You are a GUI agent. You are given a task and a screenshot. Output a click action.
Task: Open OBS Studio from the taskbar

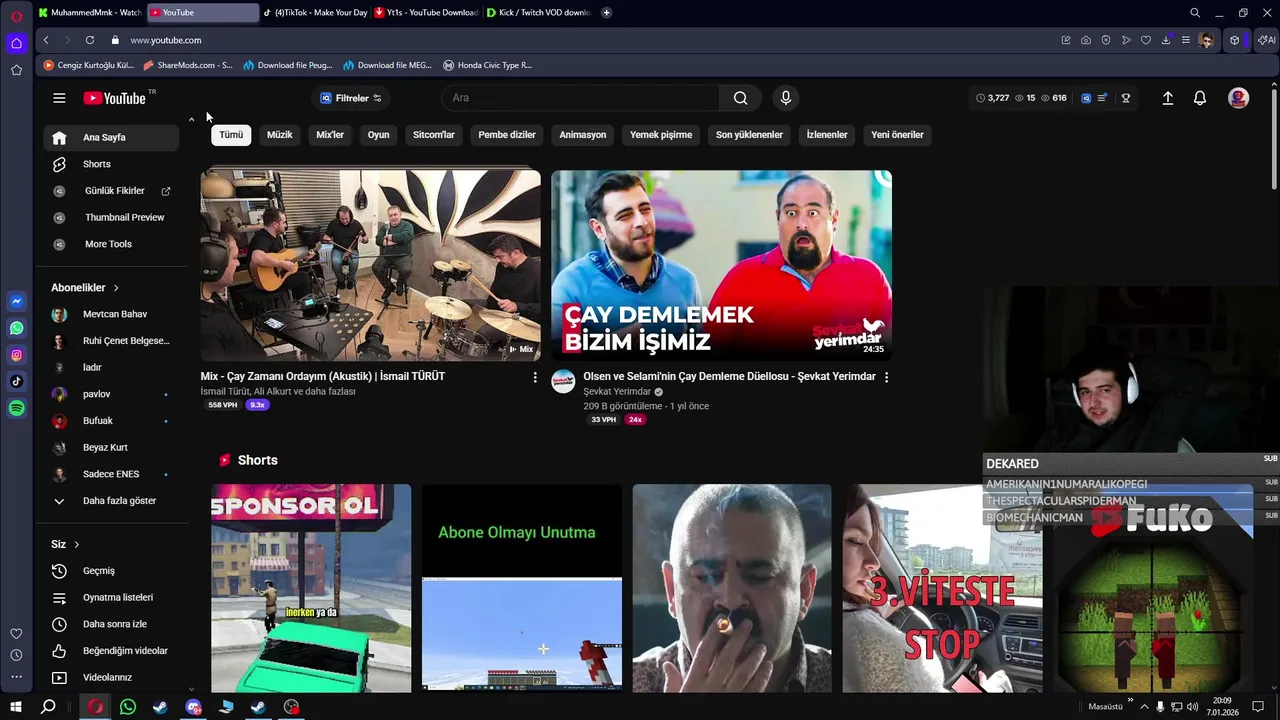(291, 707)
